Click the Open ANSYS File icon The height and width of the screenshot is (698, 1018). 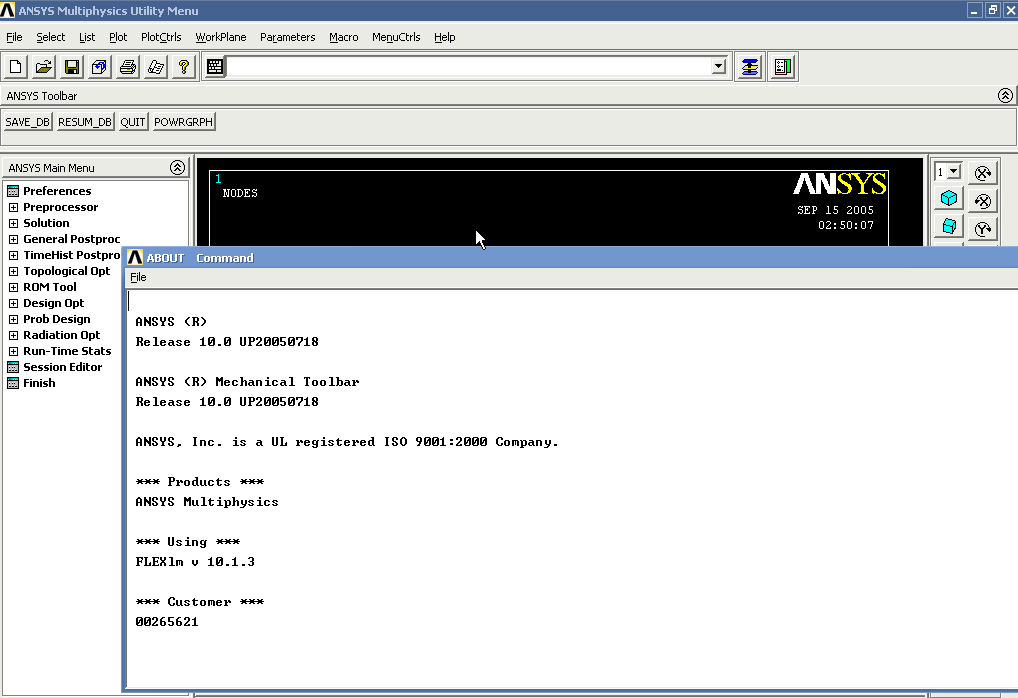click(x=43, y=67)
